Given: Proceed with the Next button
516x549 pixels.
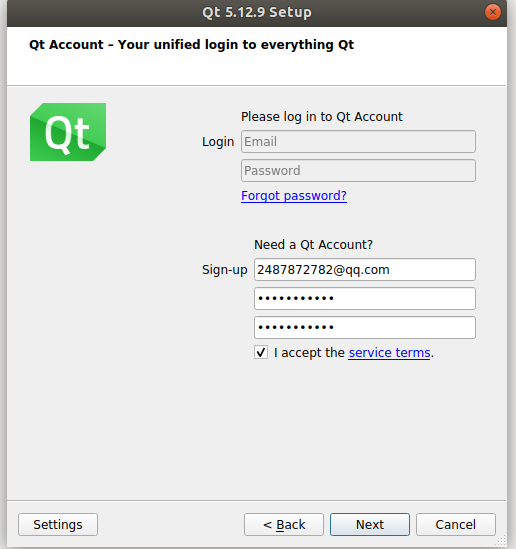Looking at the screenshot, I should (x=370, y=524).
